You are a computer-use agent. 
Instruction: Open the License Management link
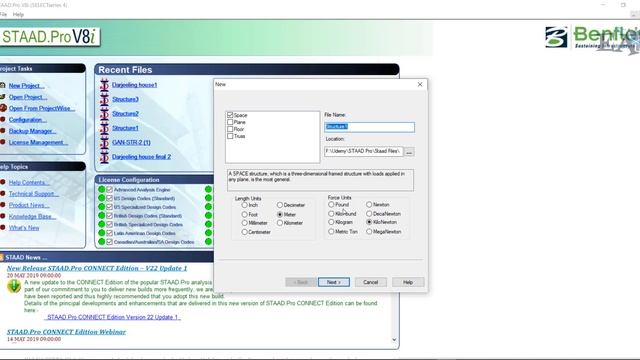[x=38, y=142]
